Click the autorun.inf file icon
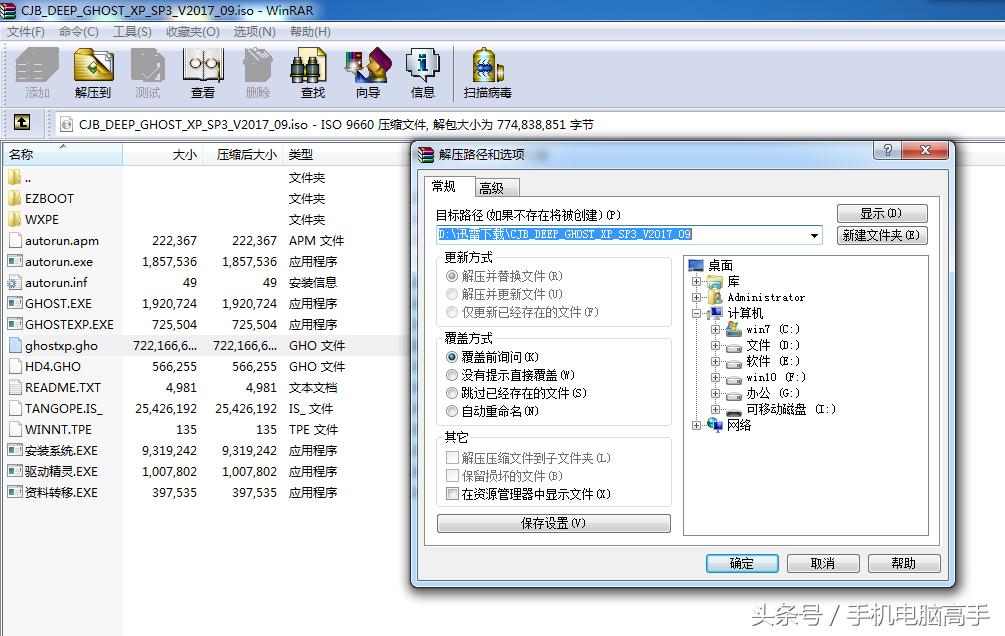 tap(15, 282)
